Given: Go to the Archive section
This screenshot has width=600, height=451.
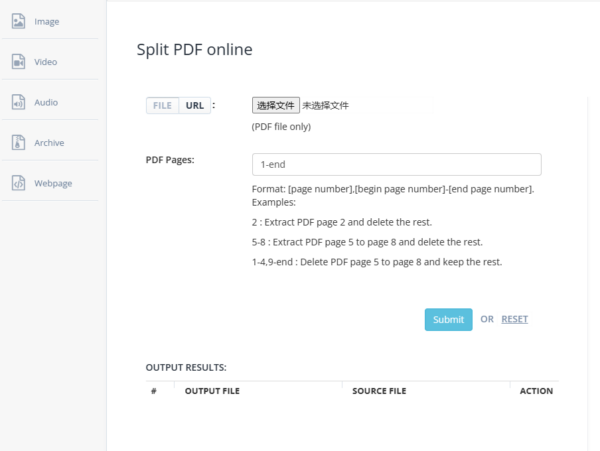Looking at the screenshot, I should click(49, 143).
